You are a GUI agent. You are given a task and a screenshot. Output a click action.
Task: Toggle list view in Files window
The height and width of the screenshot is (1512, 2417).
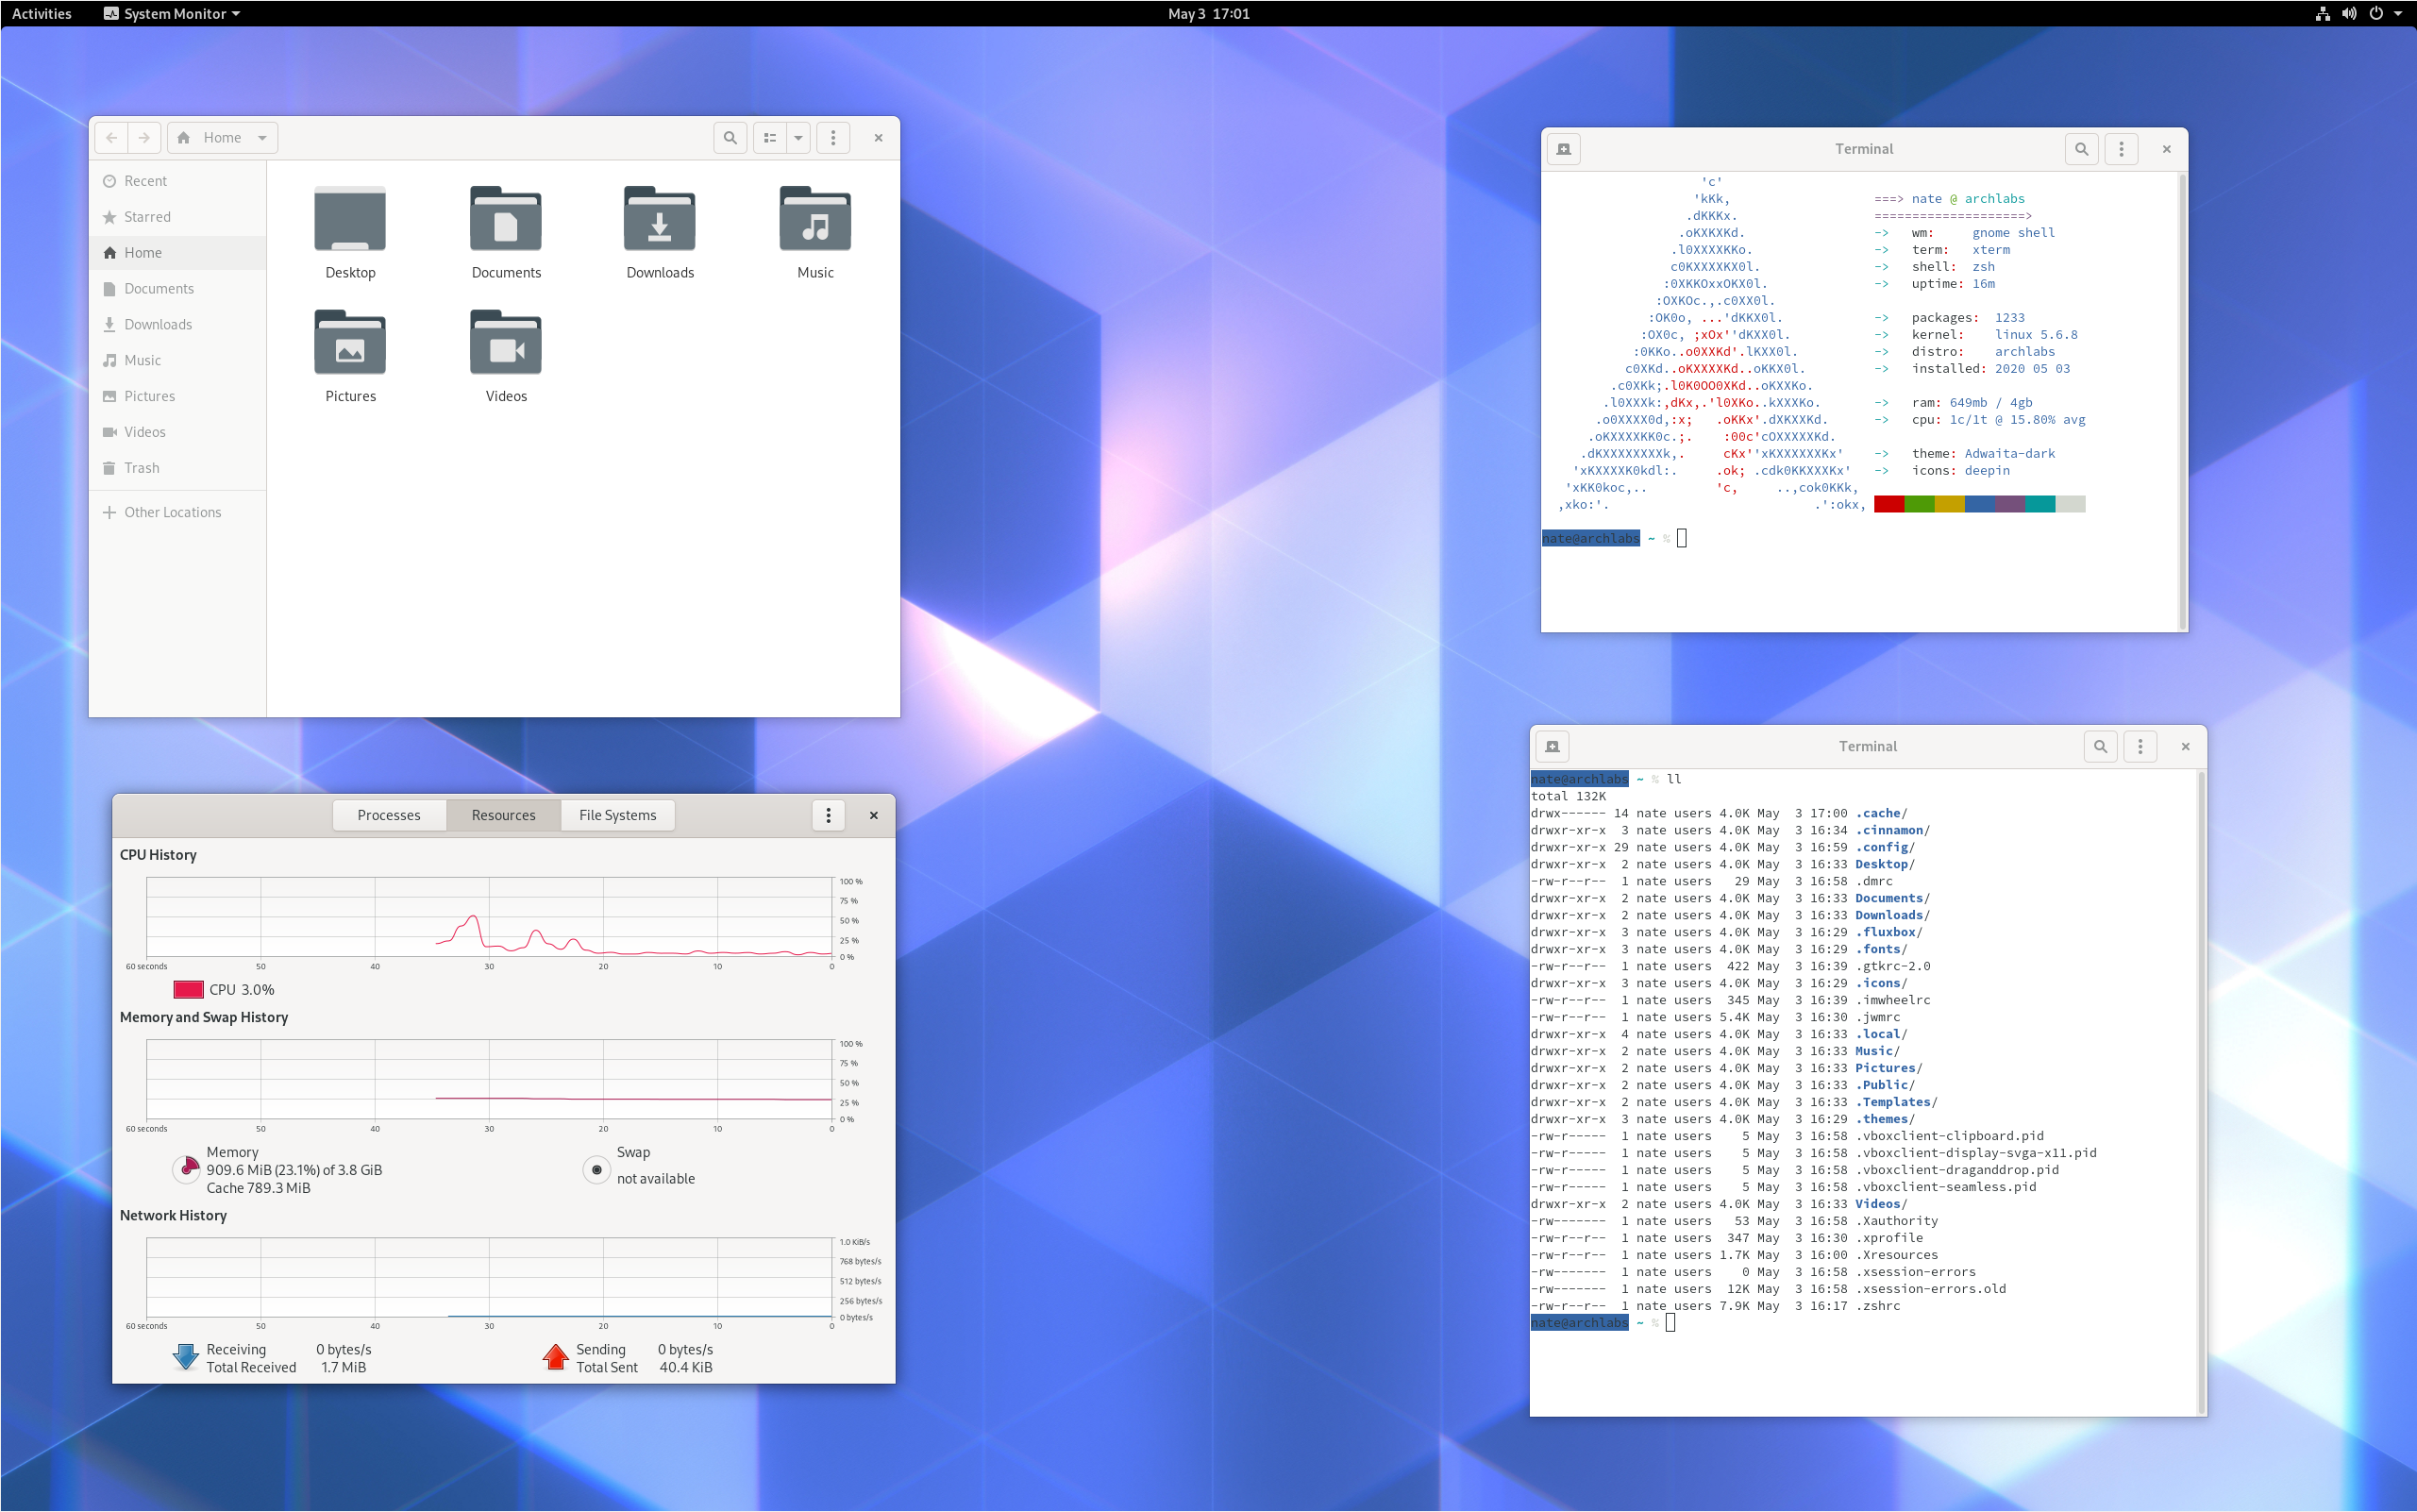point(770,138)
